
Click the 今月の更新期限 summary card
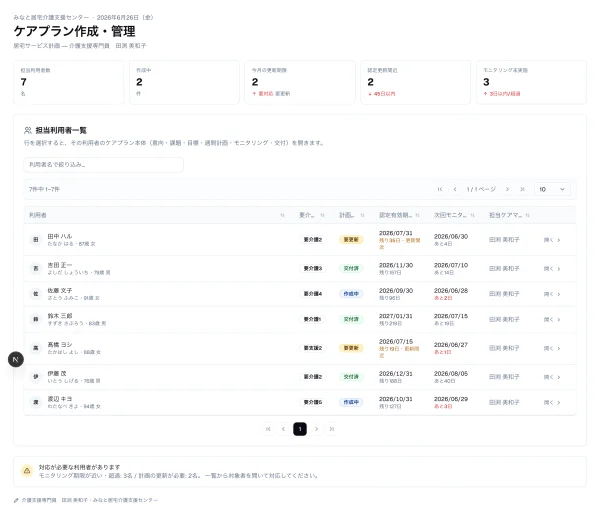pyautogui.click(x=300, y=82)
